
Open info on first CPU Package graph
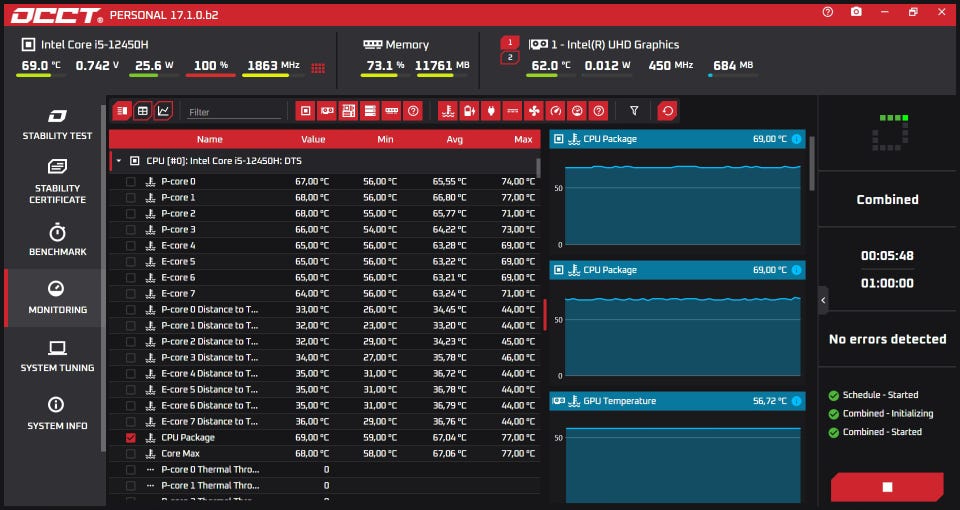click(797, 139)
